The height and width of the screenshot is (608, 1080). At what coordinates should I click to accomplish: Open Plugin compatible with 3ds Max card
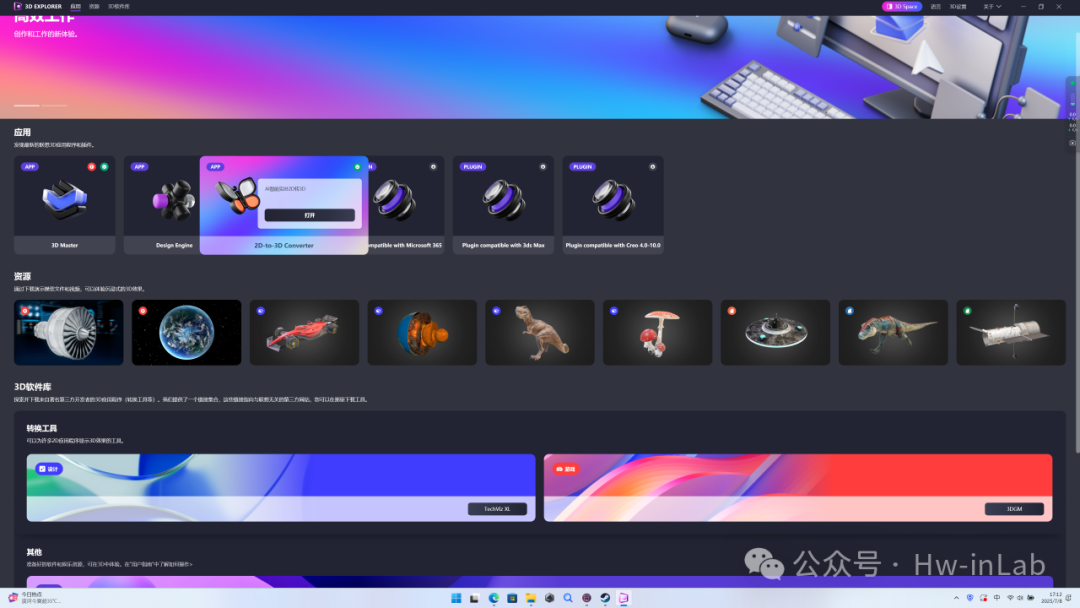coord(503,205)
